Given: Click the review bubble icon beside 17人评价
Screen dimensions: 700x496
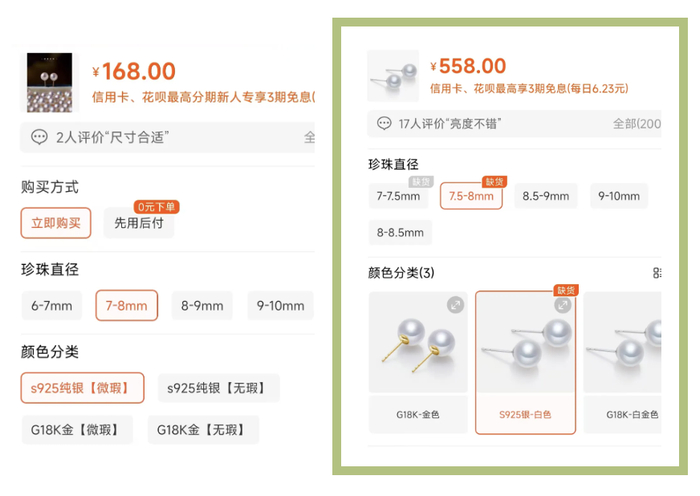Looking at the screenshot, I should 384,124.
